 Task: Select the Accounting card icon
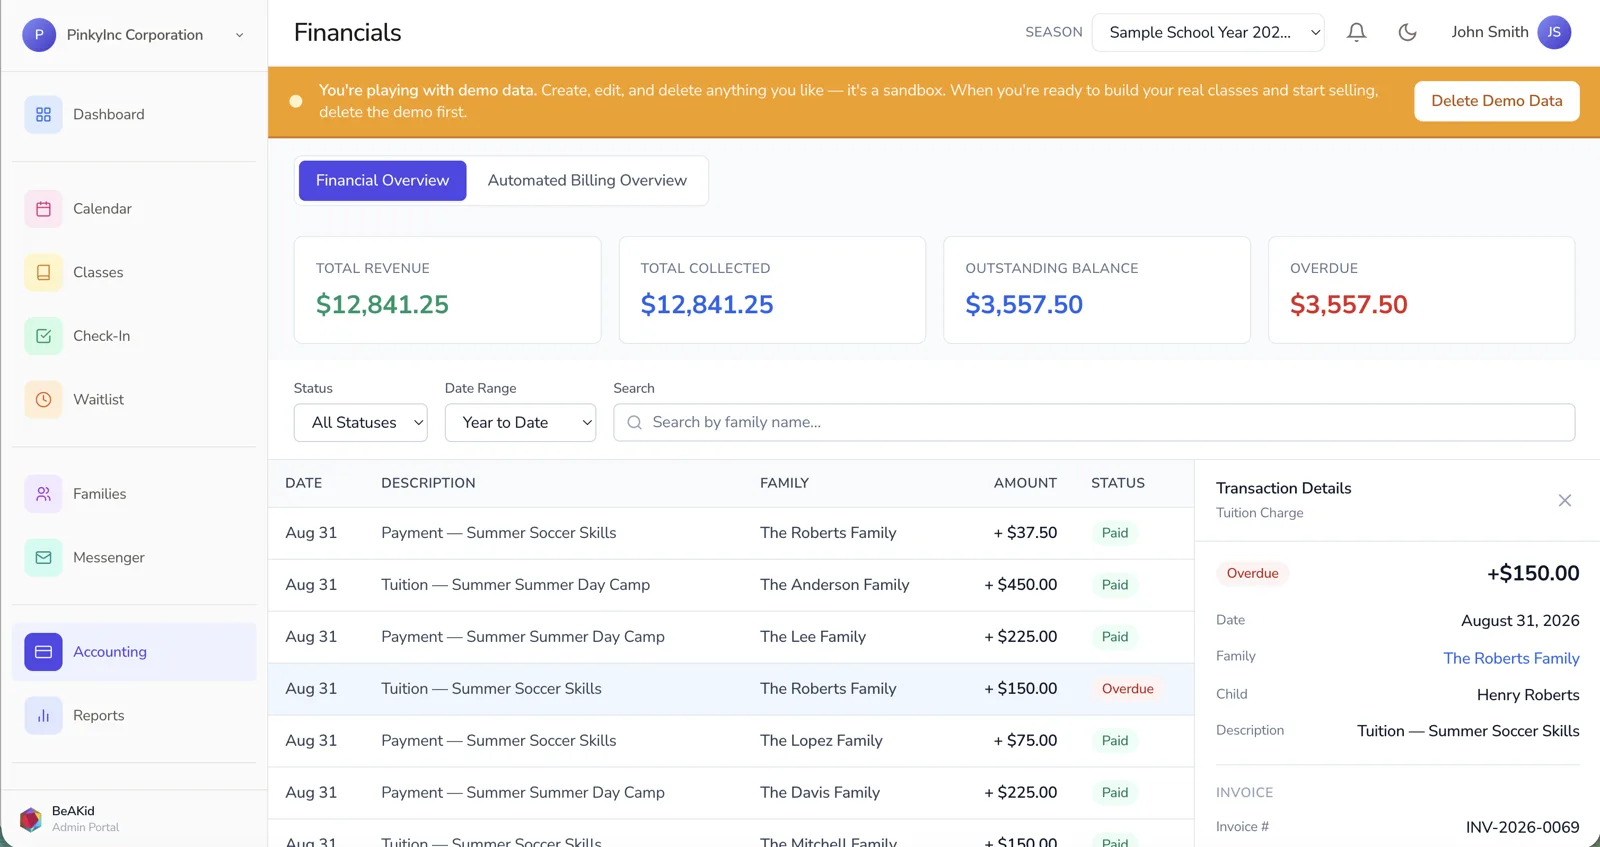pos(43,652)
